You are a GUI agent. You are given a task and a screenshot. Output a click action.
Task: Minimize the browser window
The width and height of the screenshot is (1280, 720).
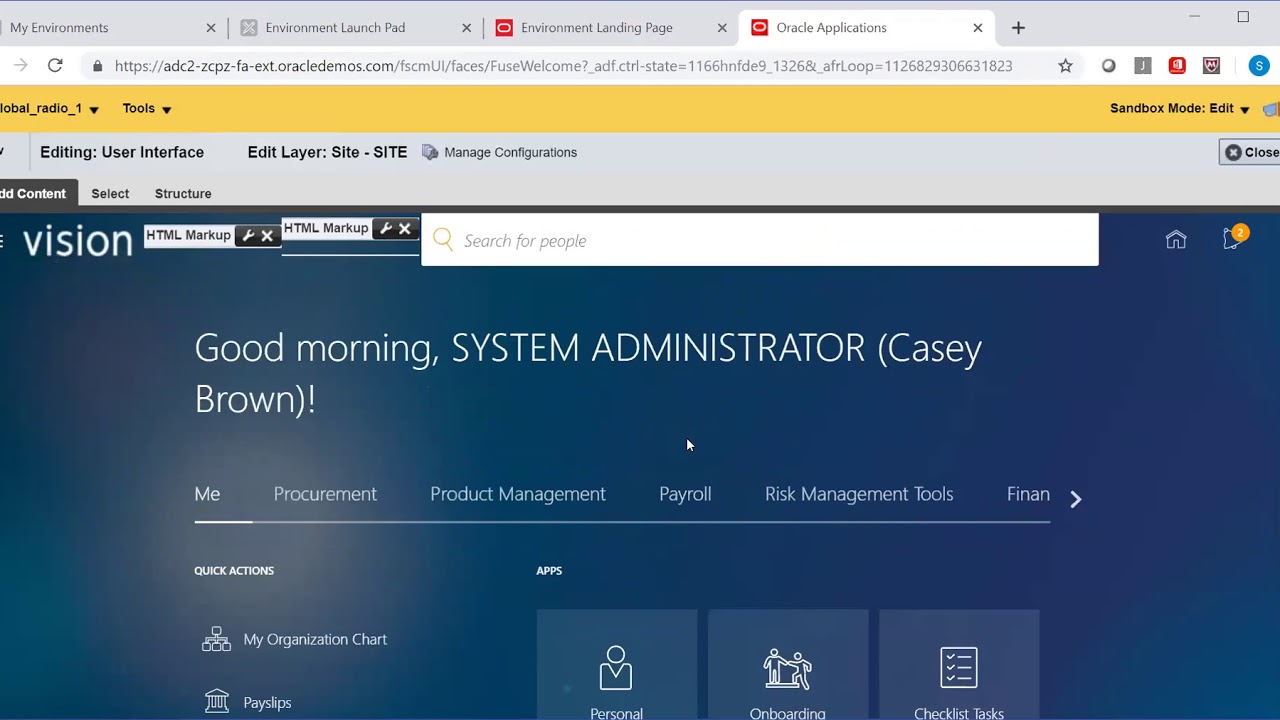tap(1195, 17)
